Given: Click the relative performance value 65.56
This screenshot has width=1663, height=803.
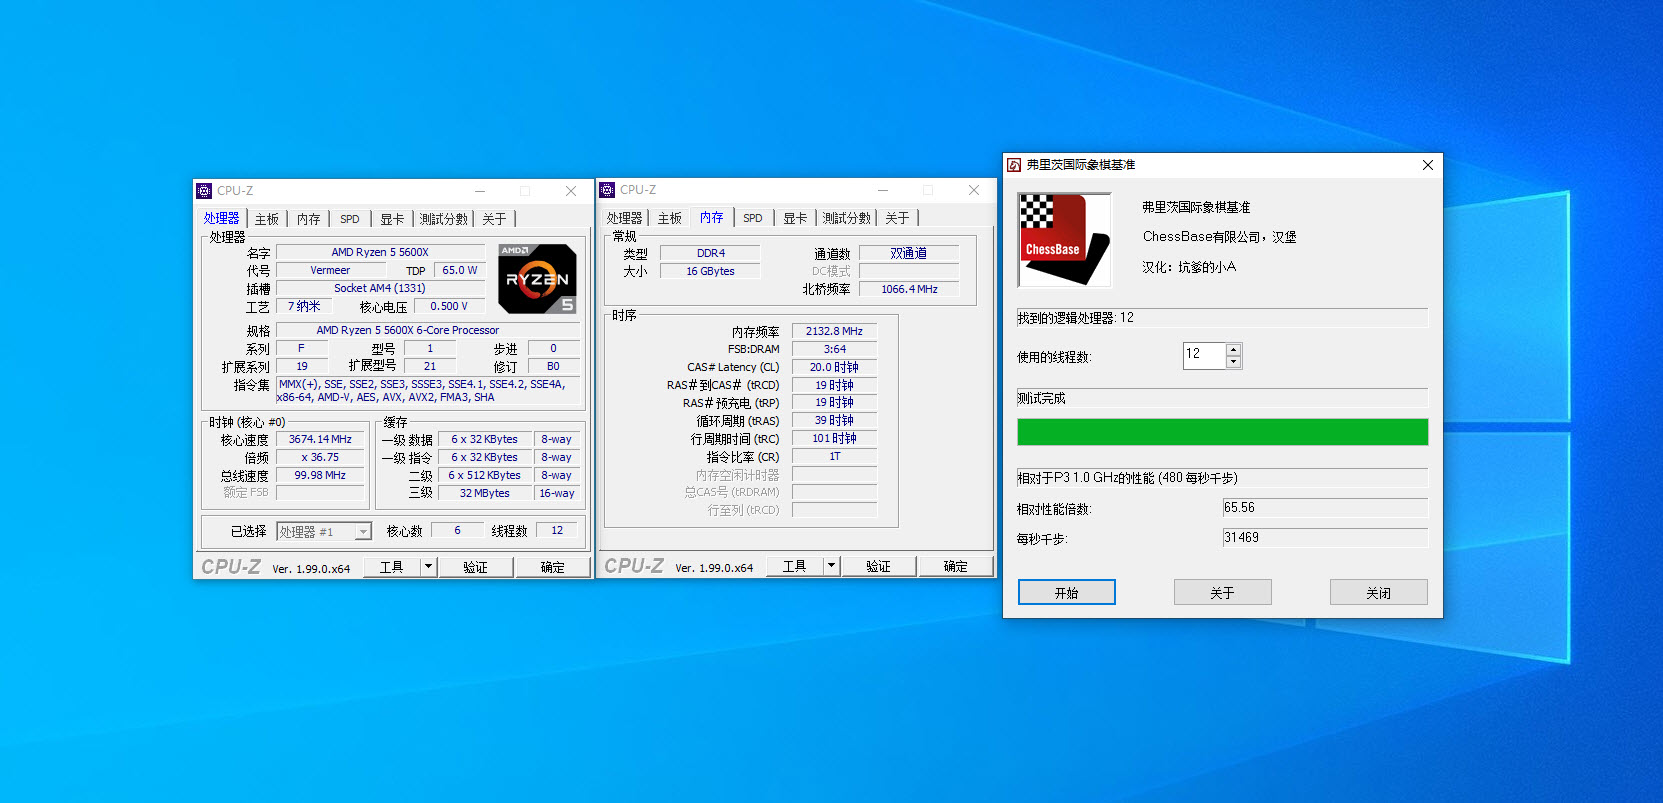Looking at the screenshot, I should [1325, 508].
